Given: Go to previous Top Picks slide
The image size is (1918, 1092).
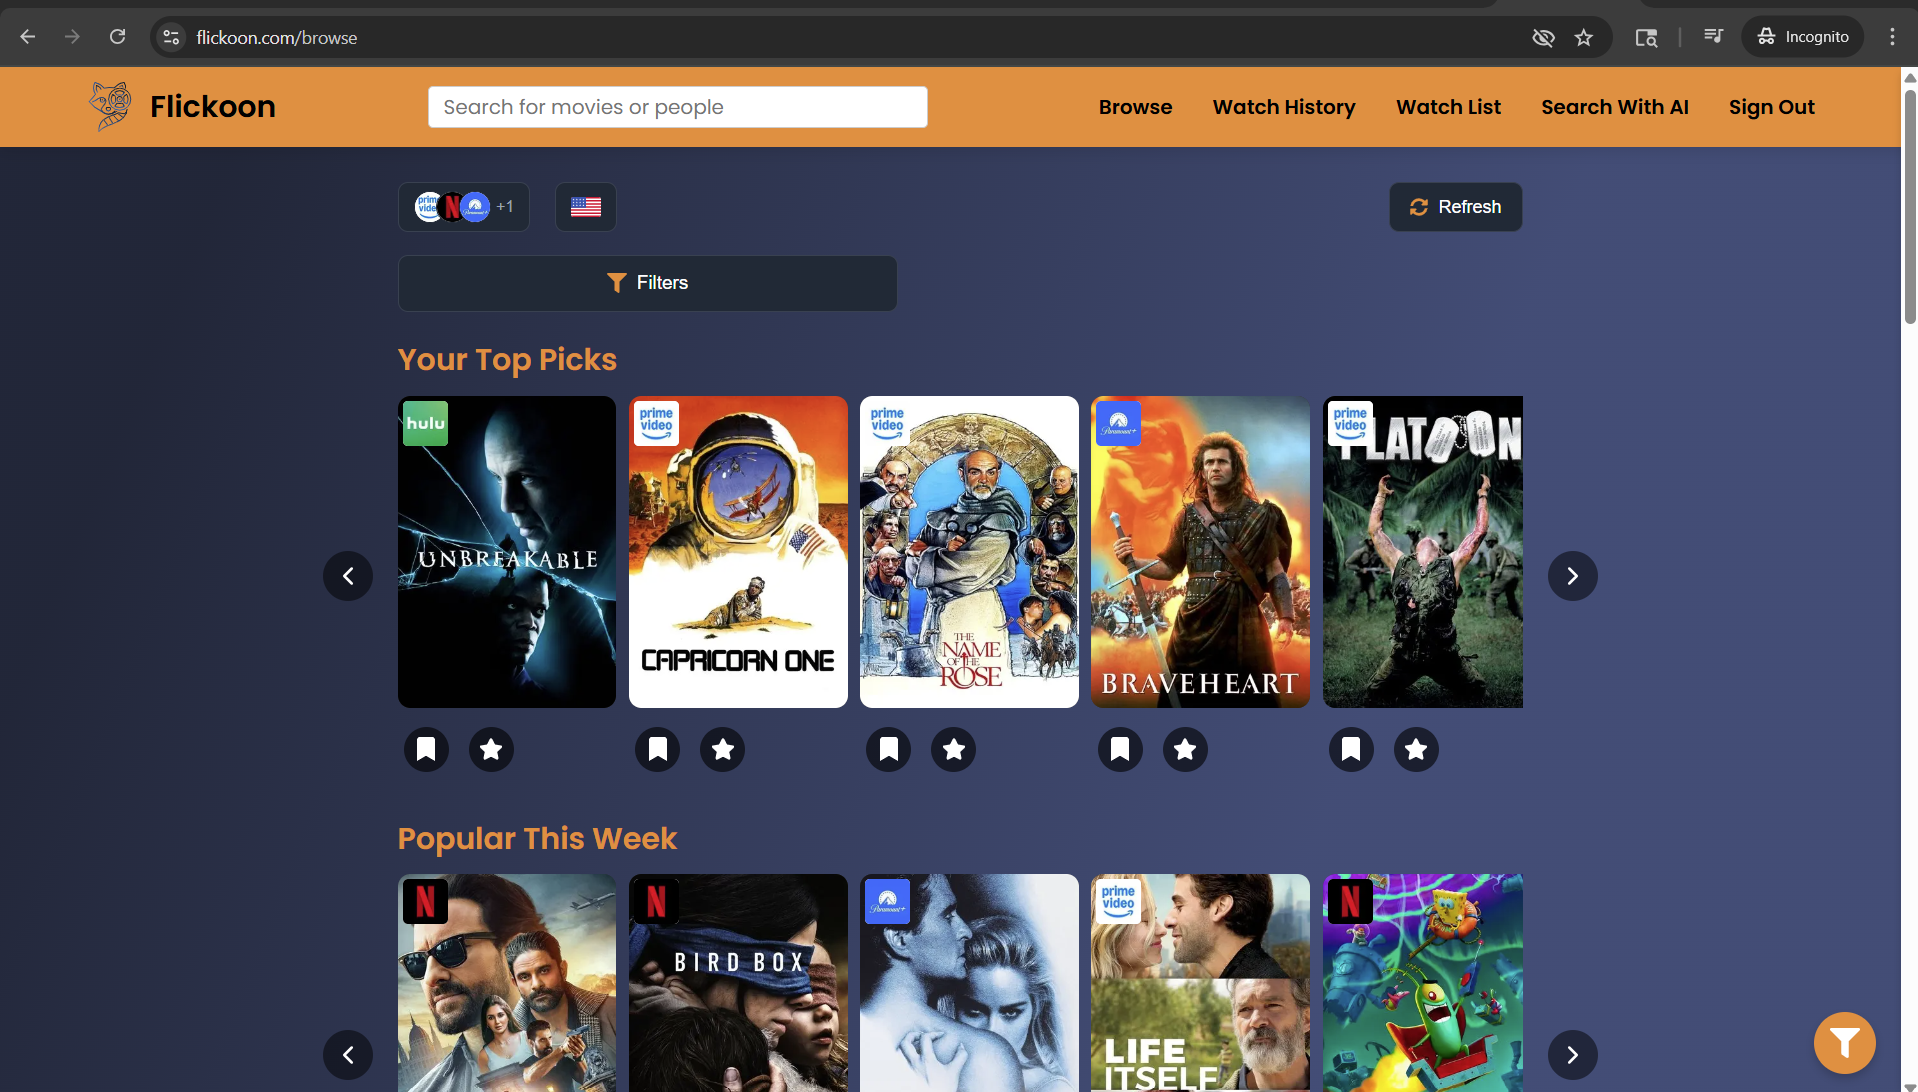Looking at the screenshot, I should (x=348, y=576).
